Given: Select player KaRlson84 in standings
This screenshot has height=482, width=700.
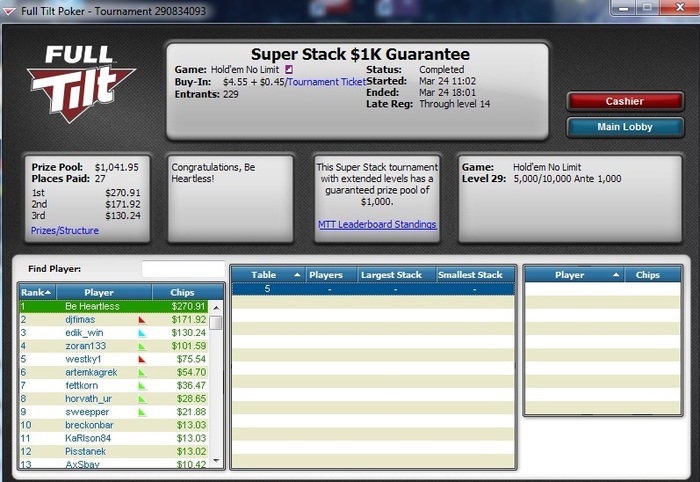Looking at the screenshot, I should [114, 439].
